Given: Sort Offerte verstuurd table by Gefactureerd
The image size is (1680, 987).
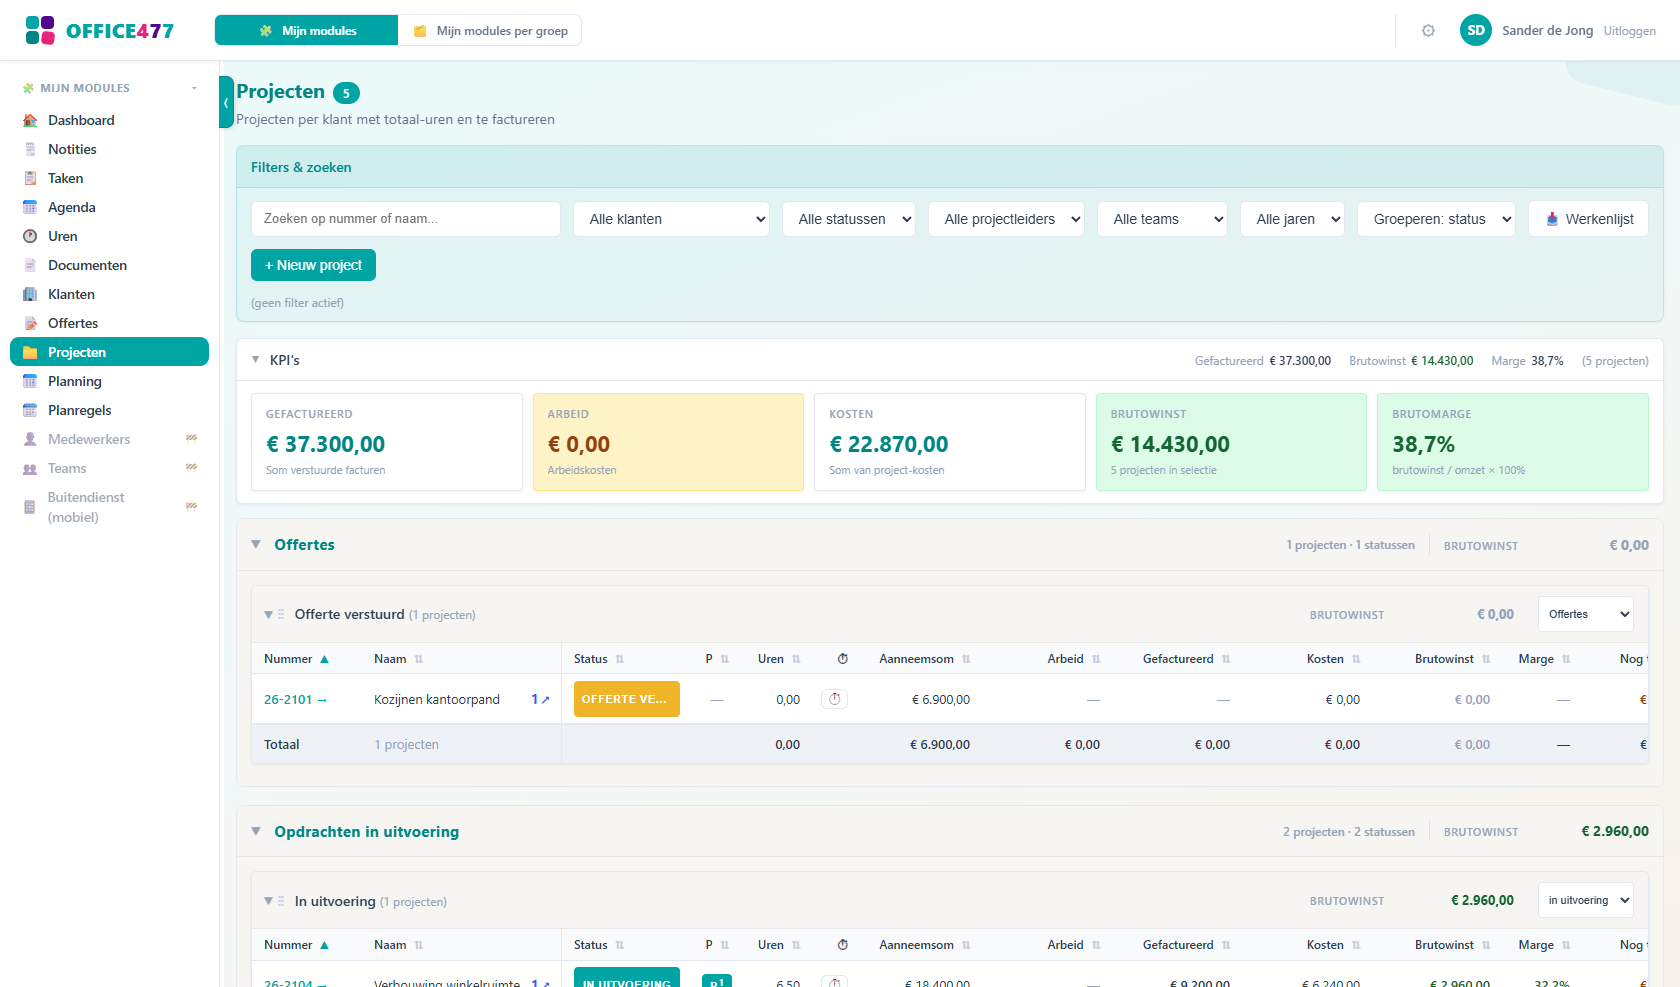Looking at the screenshot, I should 1187,659.
